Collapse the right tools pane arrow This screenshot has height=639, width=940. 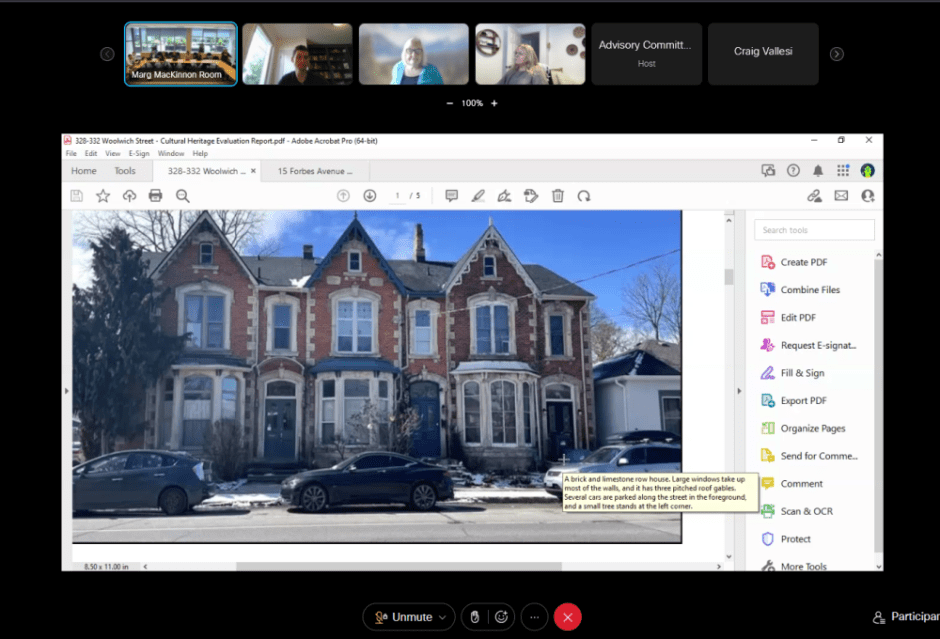pyautogui.click(x=739, y=391)
